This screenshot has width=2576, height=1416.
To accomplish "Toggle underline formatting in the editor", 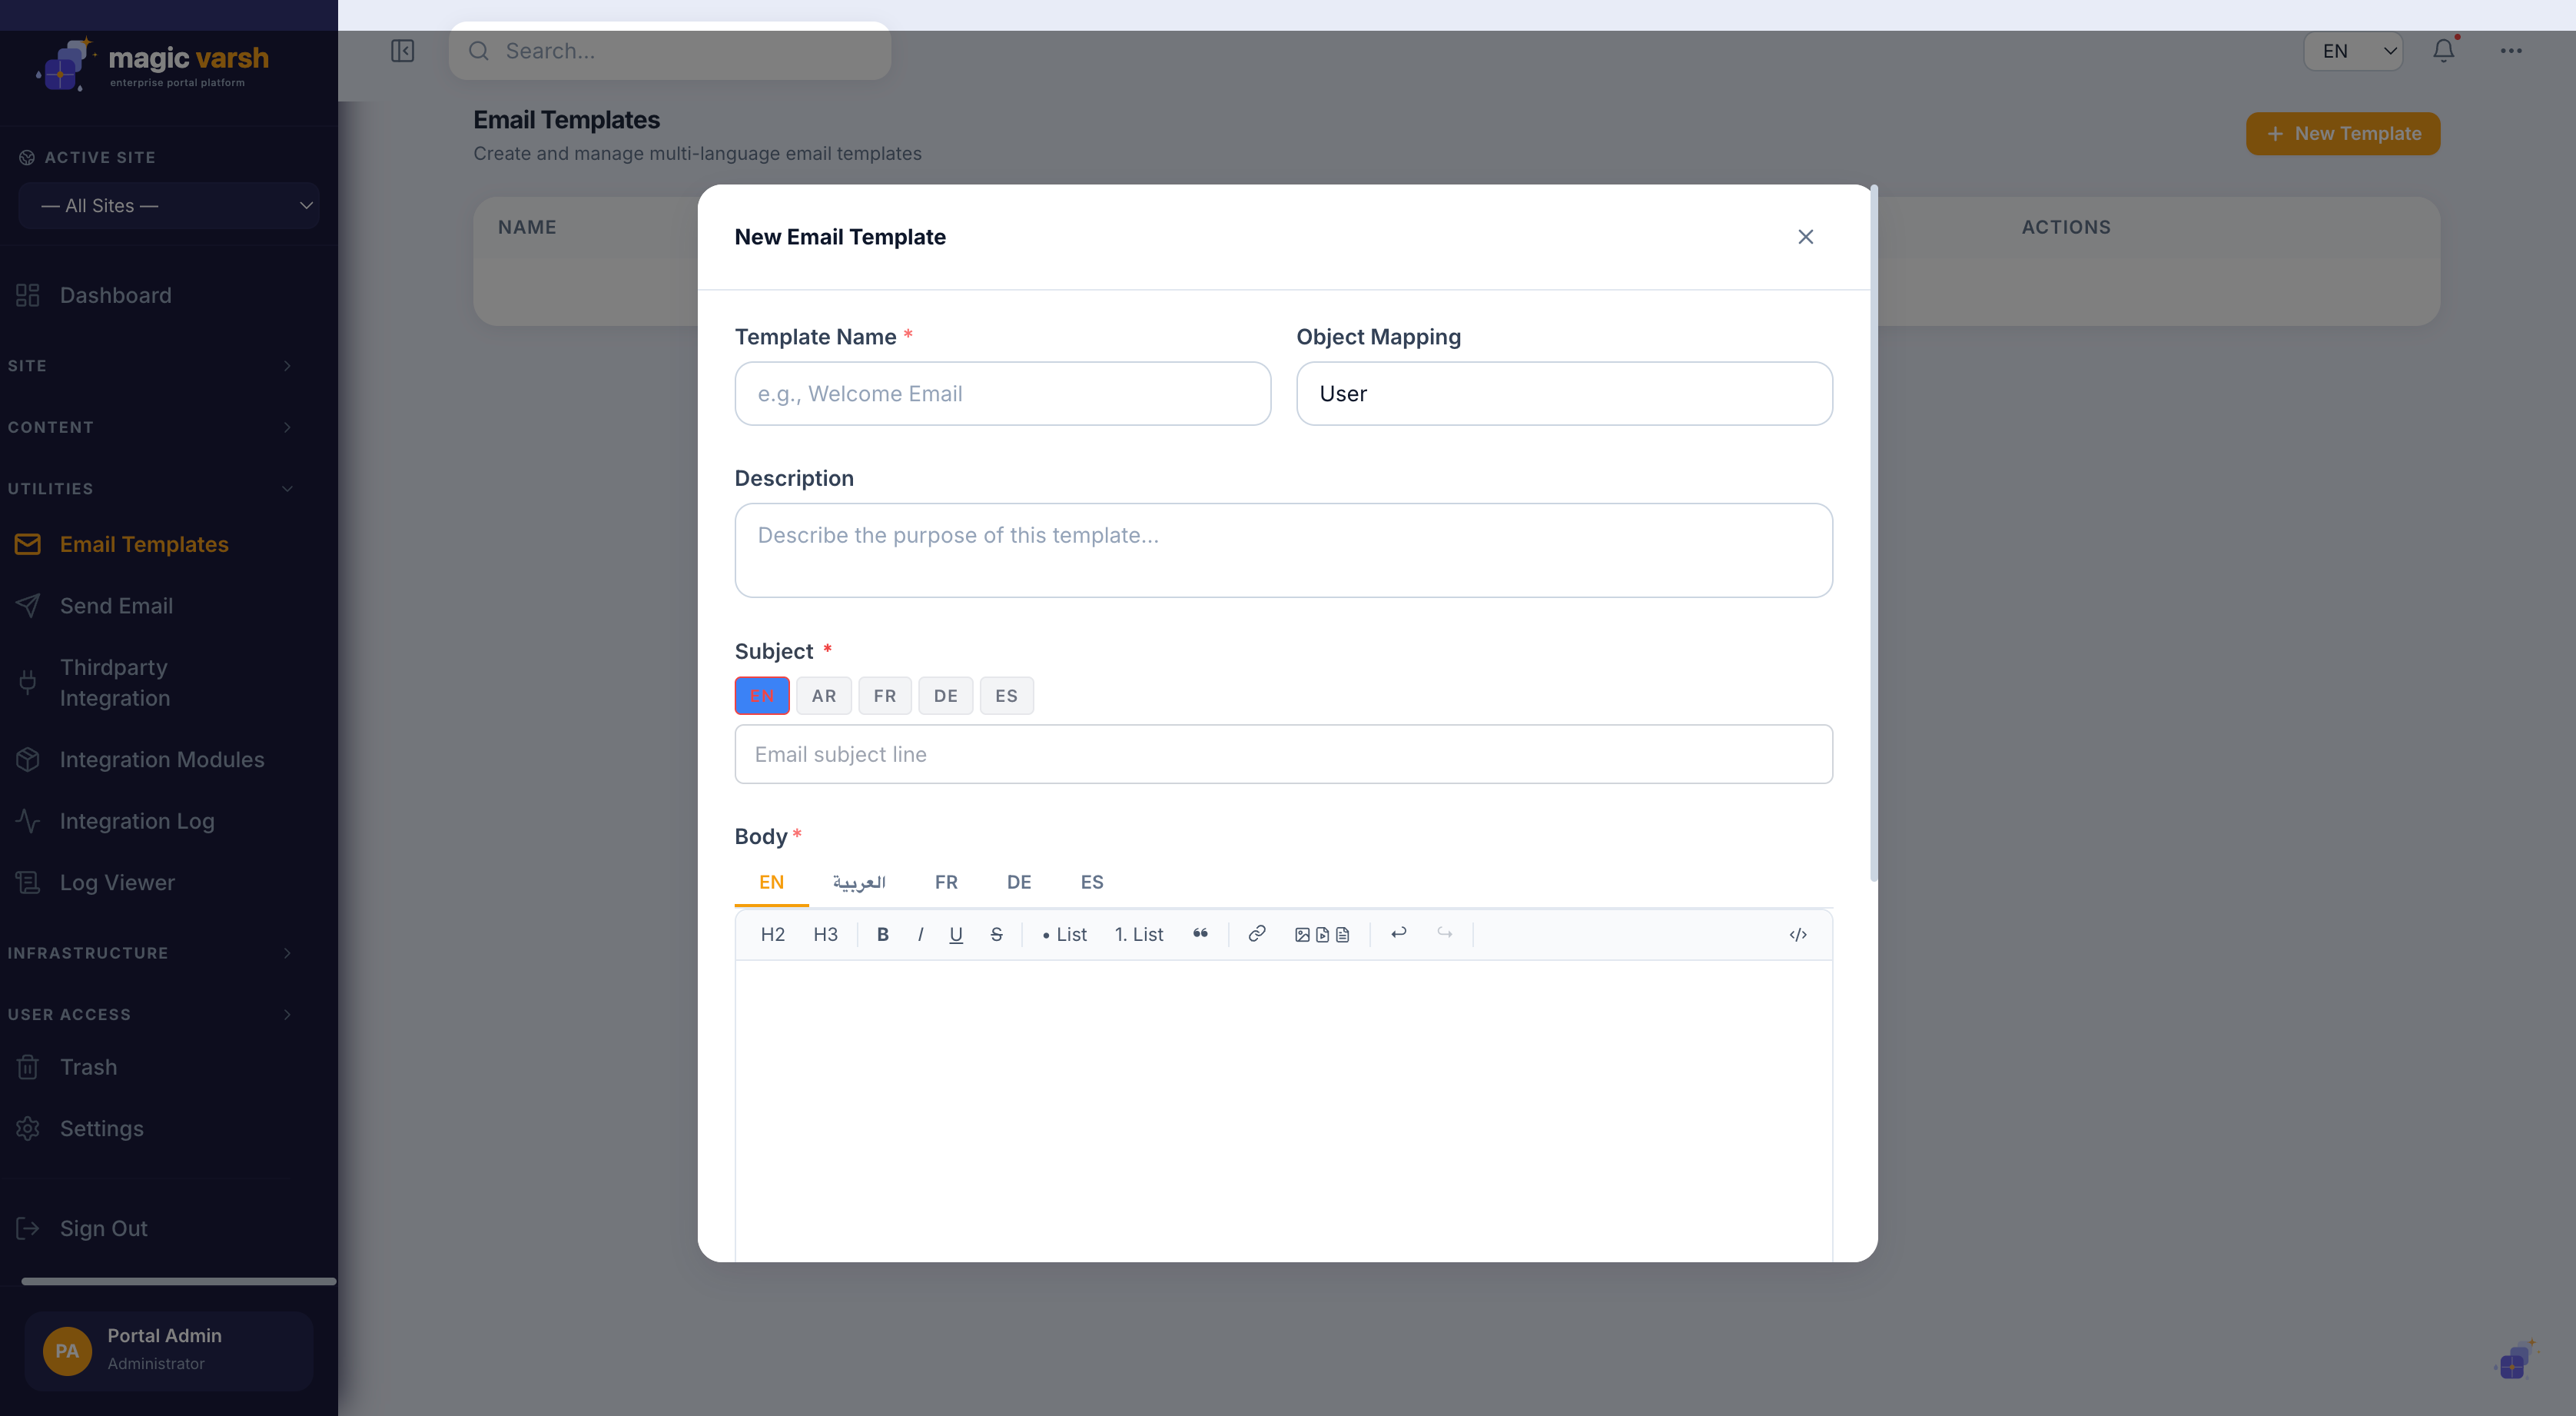I will coord(956,934).
